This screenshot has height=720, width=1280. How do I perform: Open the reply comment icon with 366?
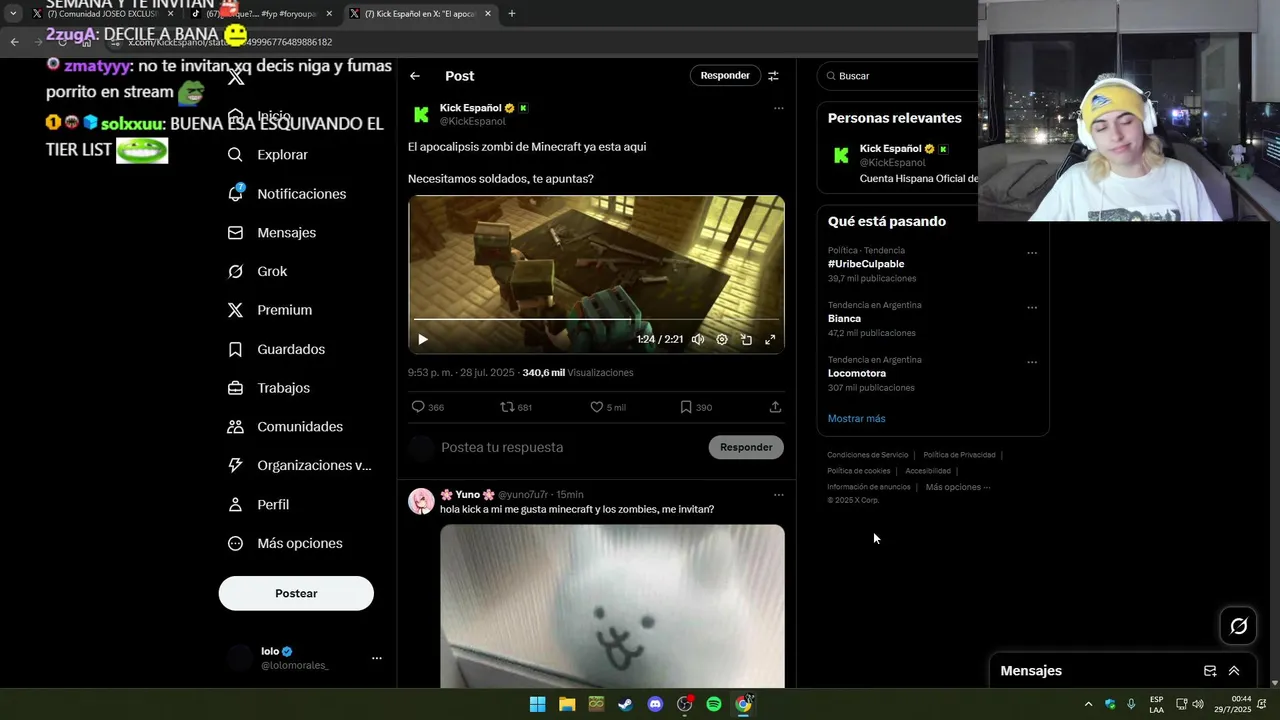(x=428, y=407)
